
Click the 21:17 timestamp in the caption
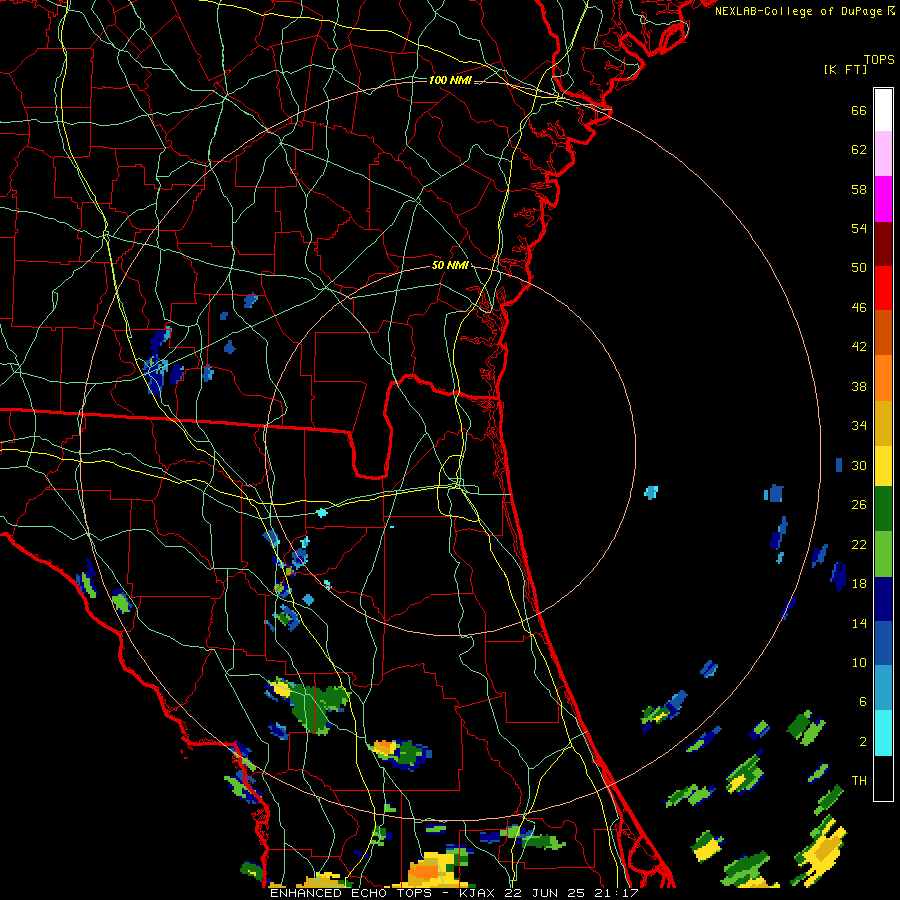tap(616, 893)
